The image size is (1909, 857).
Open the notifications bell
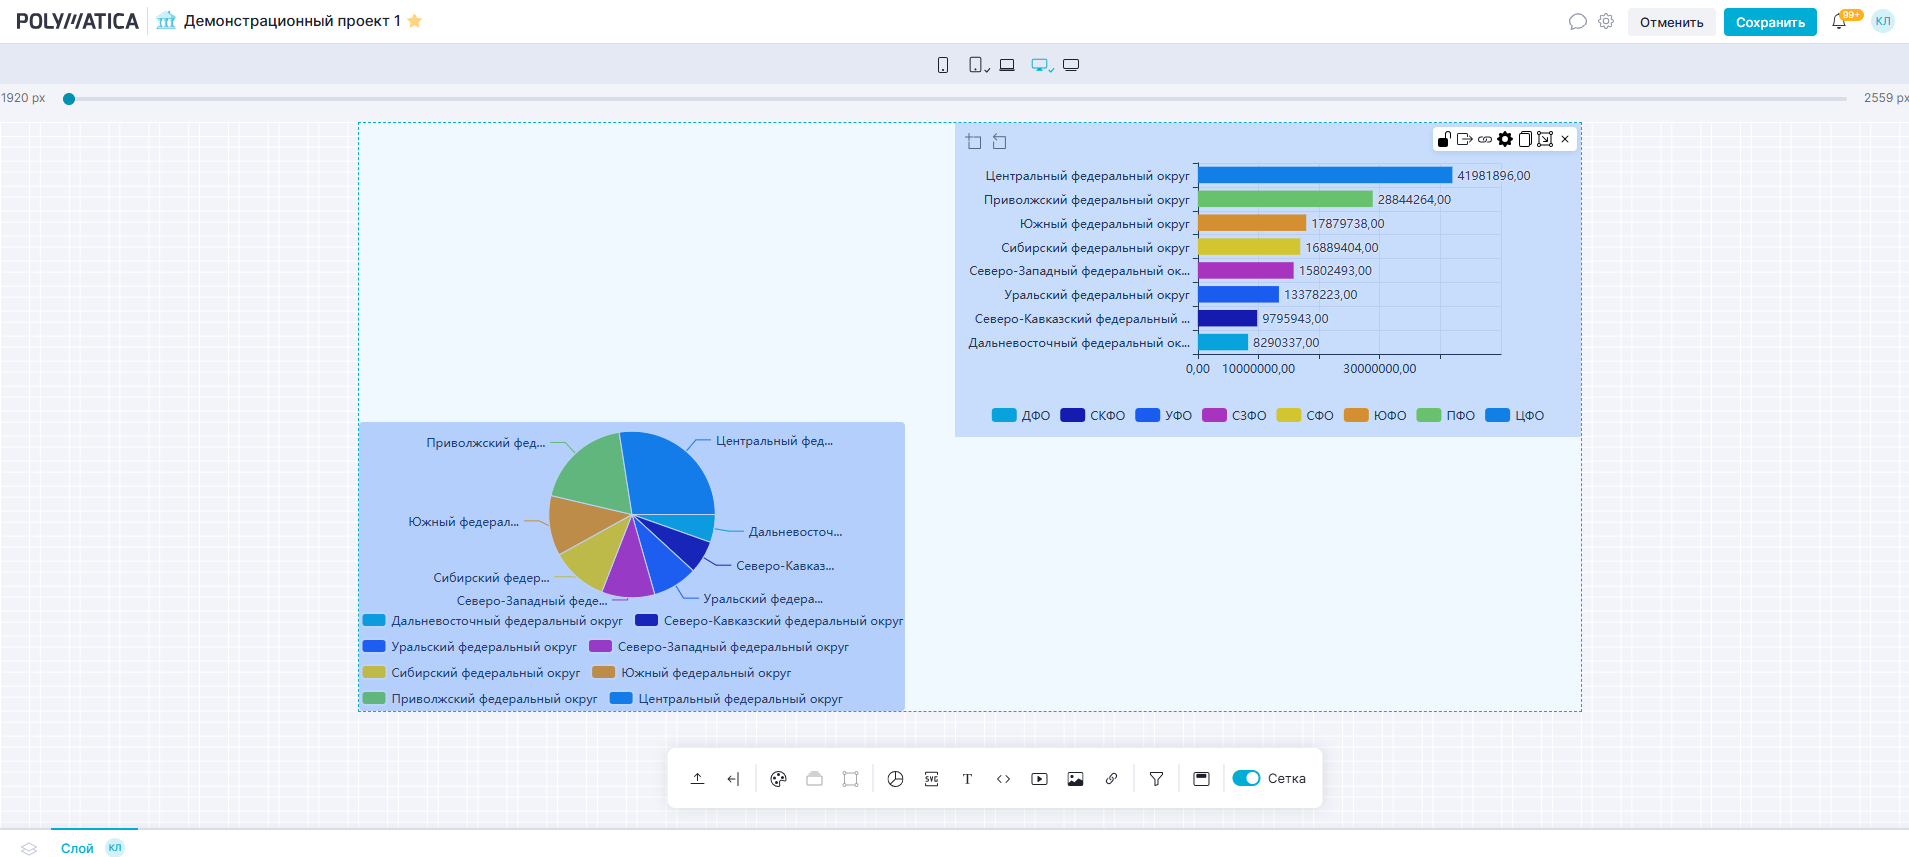click(x=1838, y=22)
